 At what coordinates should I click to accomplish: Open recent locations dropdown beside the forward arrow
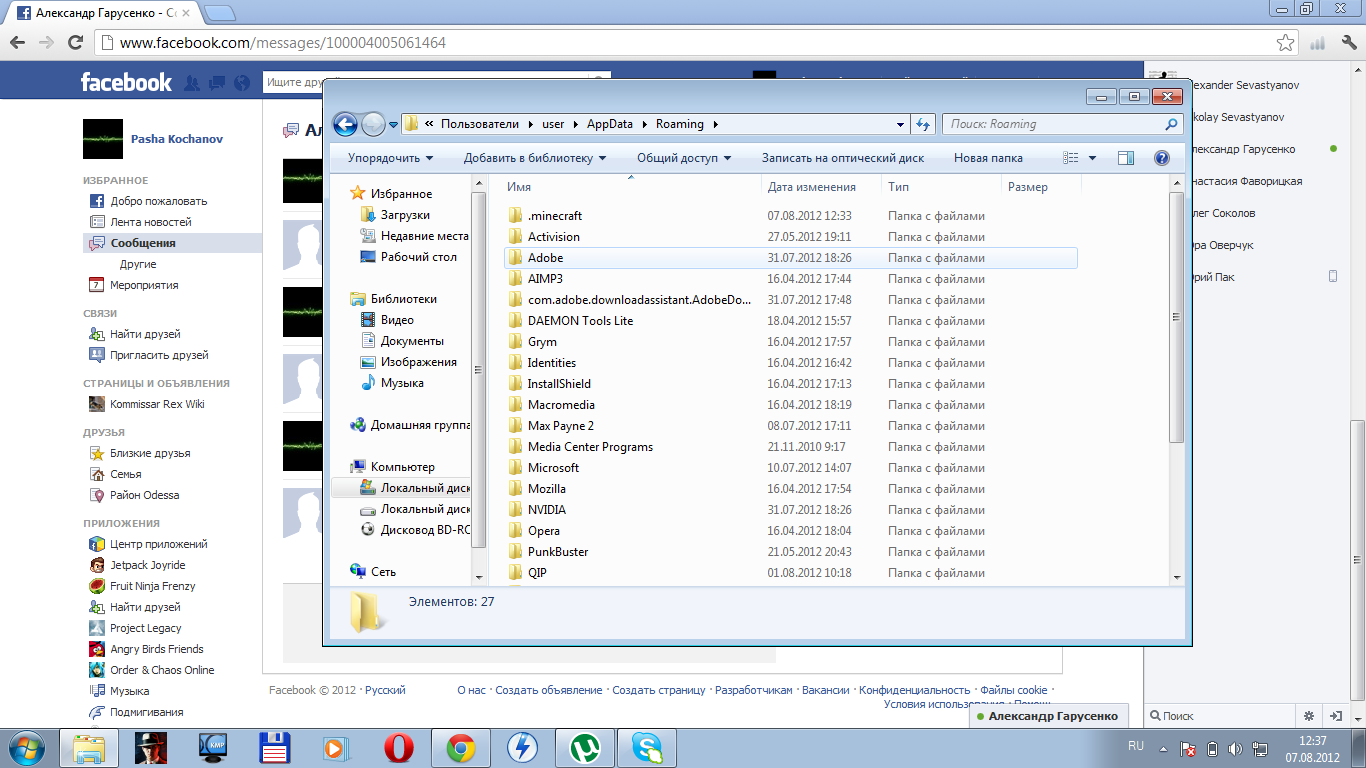point(393,125)
